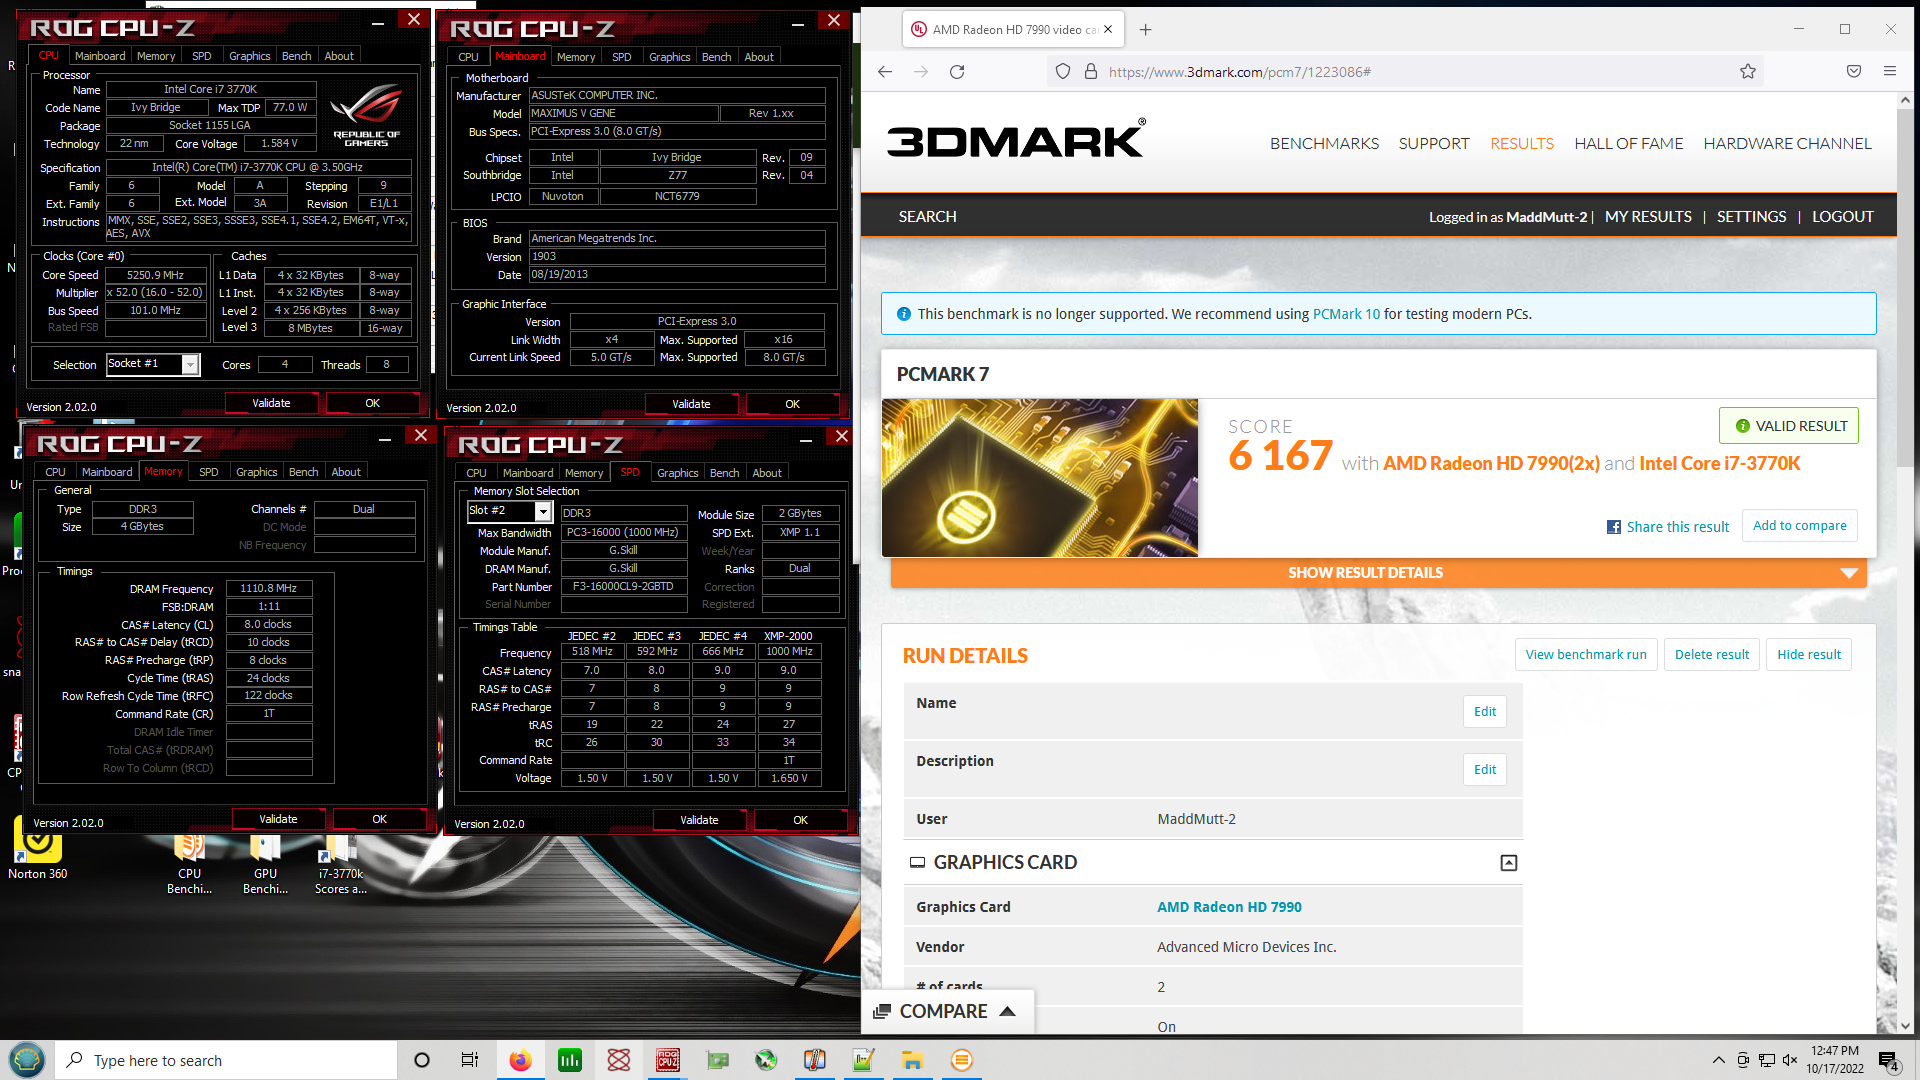Collapse the Graphics Card section
Viewport: 1920px width, 1080px height.
click(x=1508, y=863)
